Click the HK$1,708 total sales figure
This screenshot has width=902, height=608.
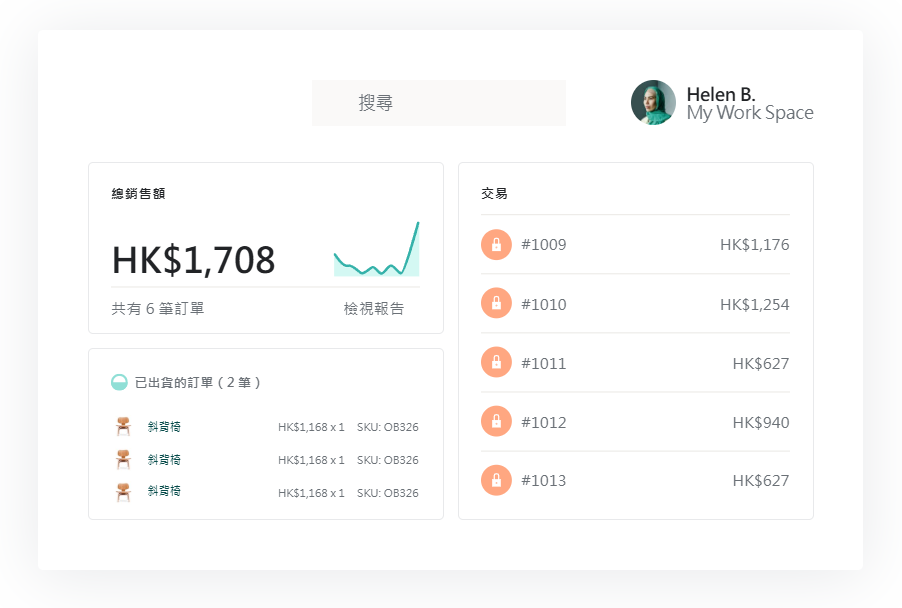193,259
